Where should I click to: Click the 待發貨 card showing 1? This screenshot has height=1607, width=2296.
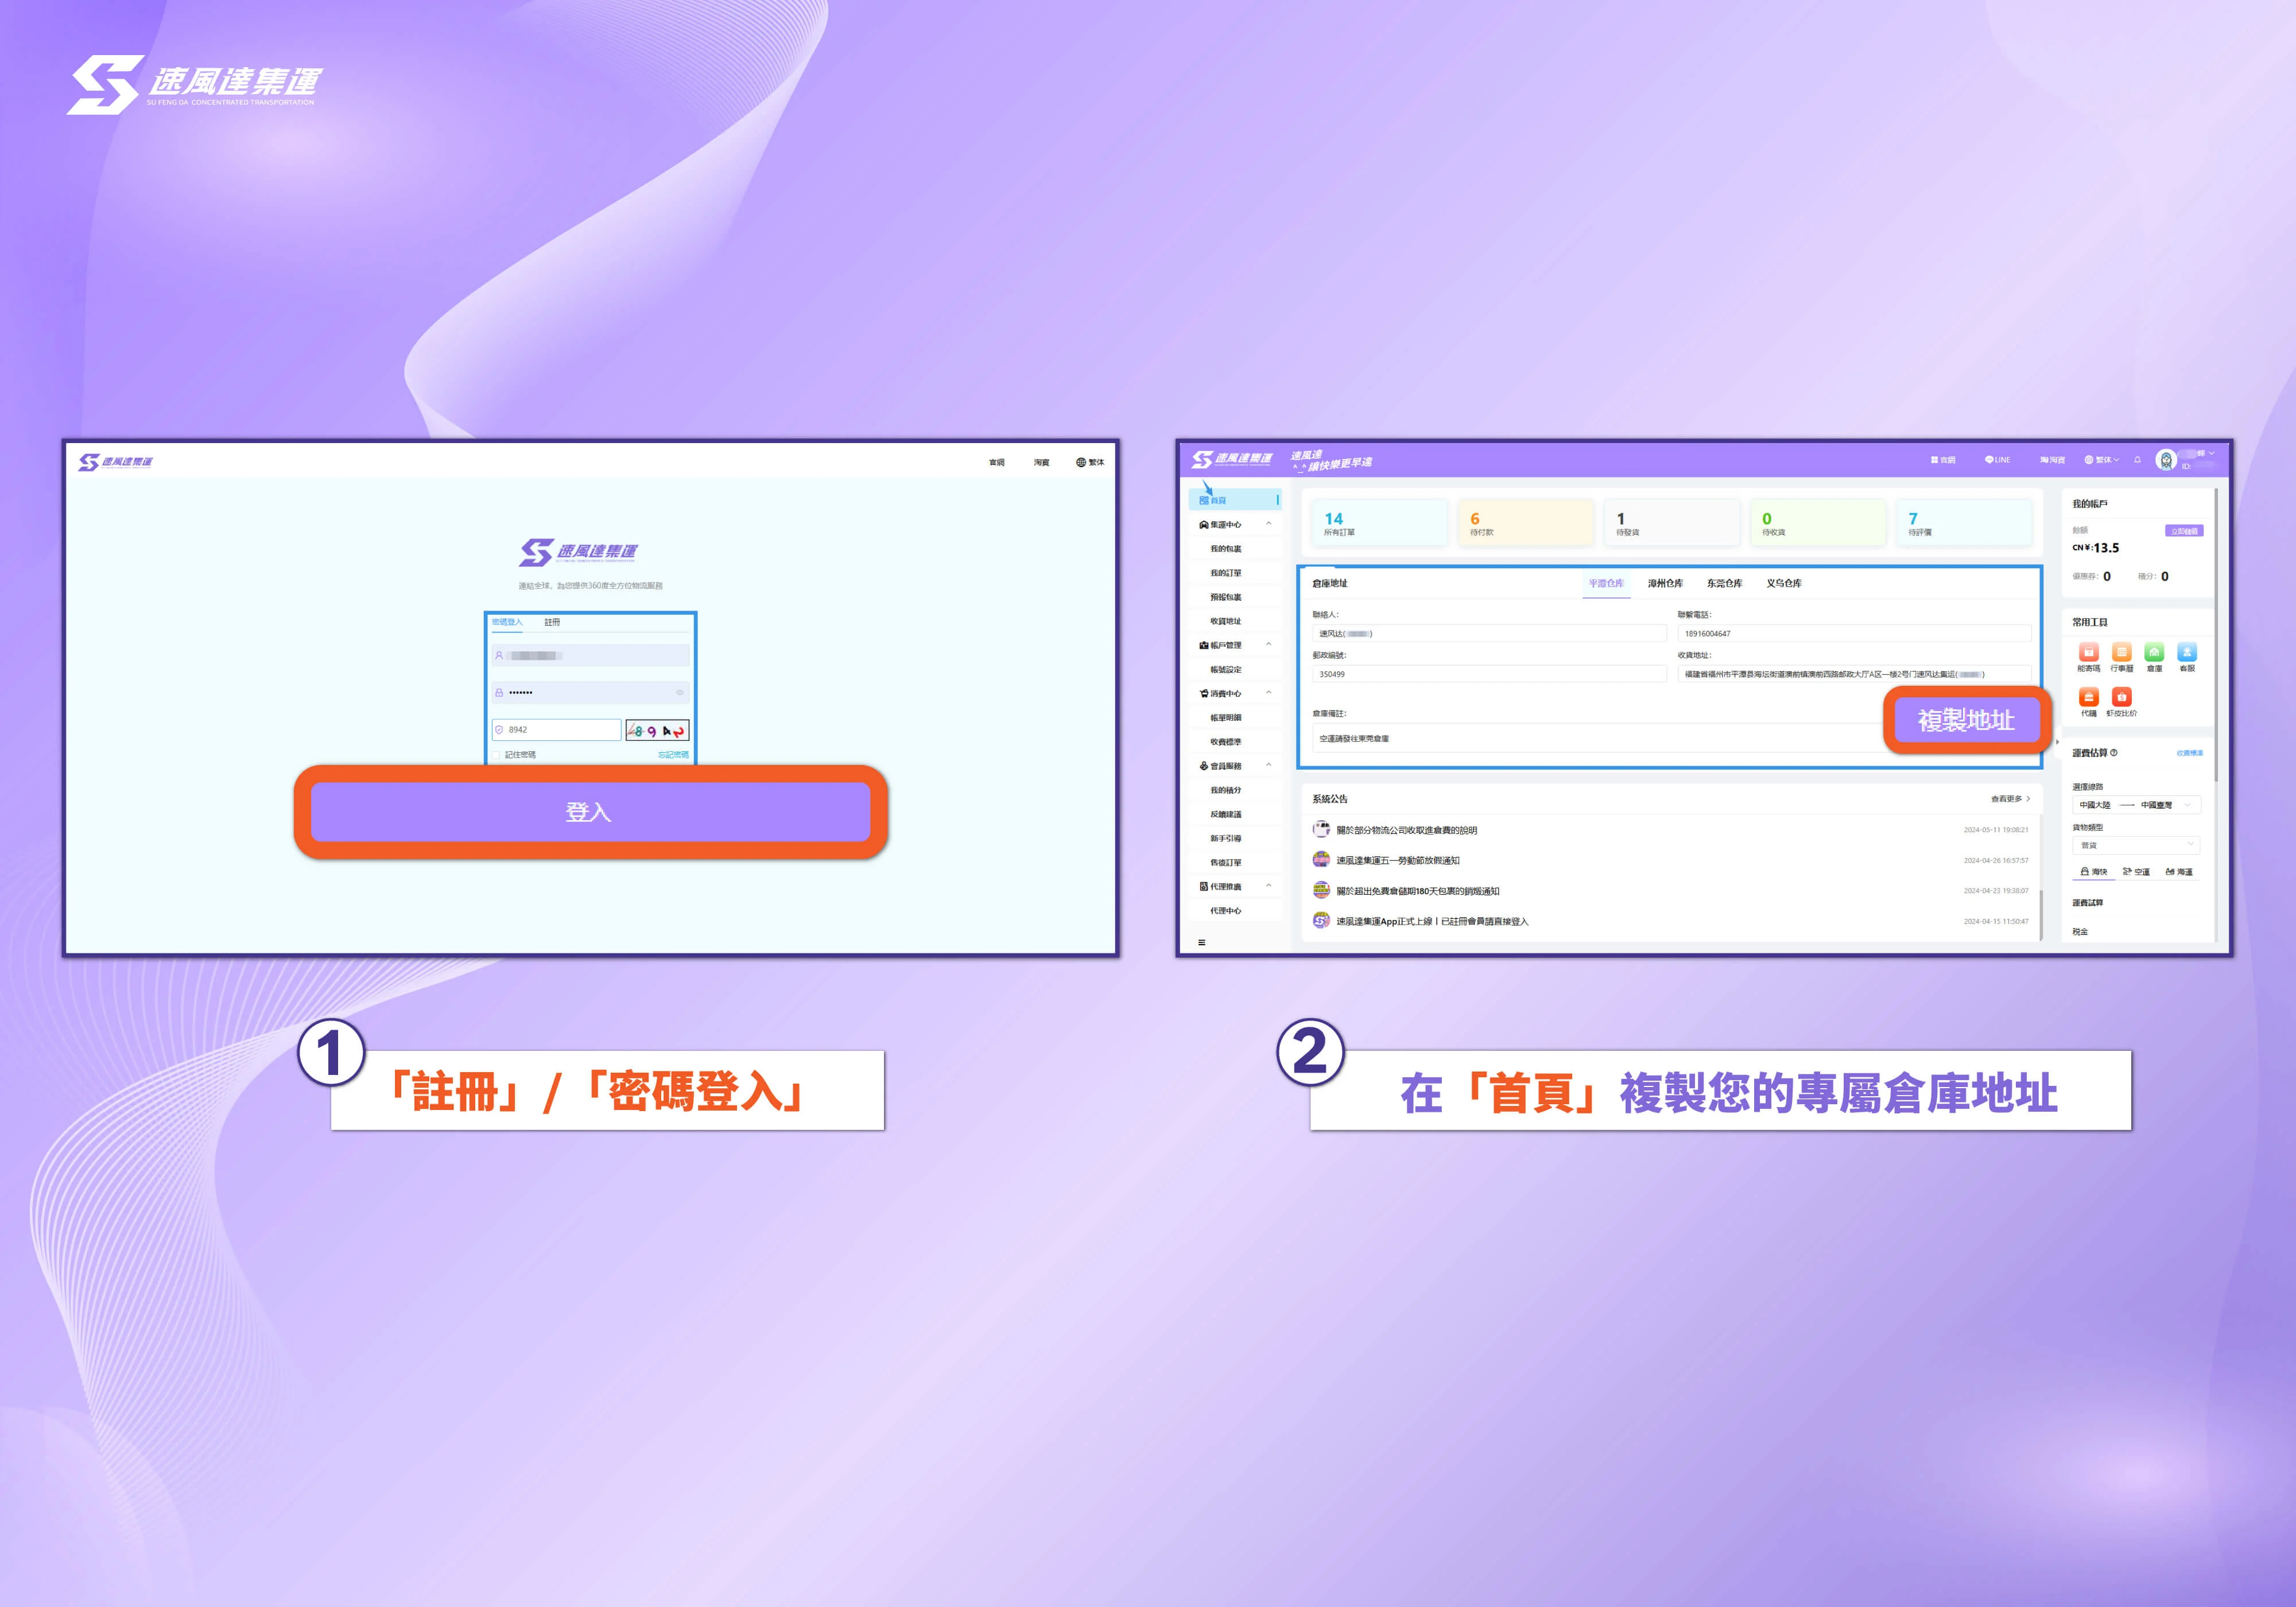(x=1671, y=523)
